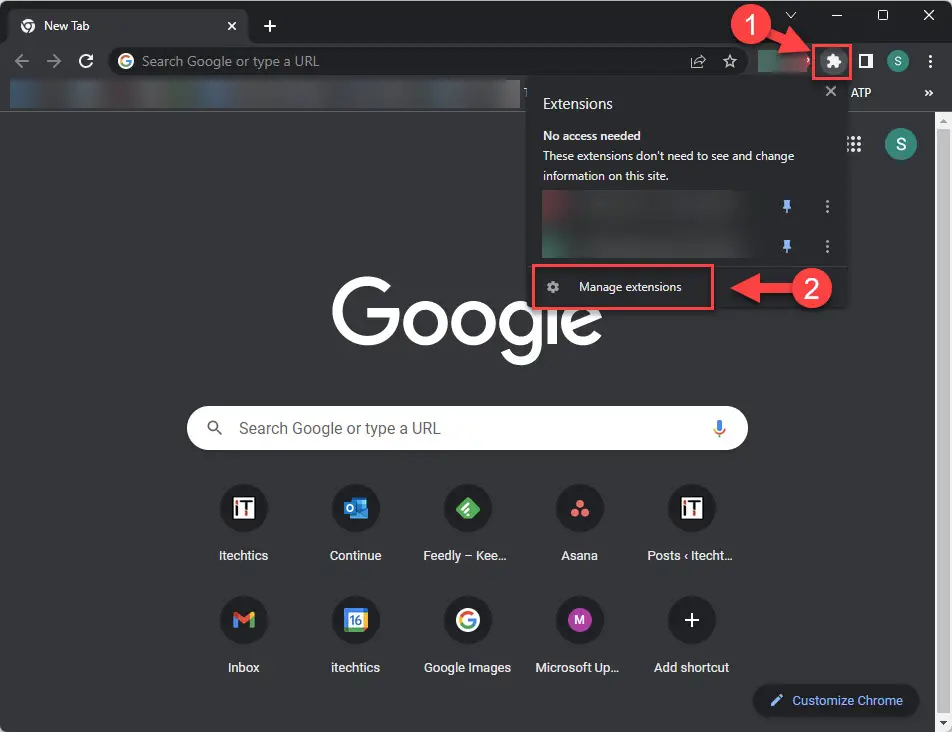Switch to the New Tab tab
The image size is (952, 732).
[128, 26]
